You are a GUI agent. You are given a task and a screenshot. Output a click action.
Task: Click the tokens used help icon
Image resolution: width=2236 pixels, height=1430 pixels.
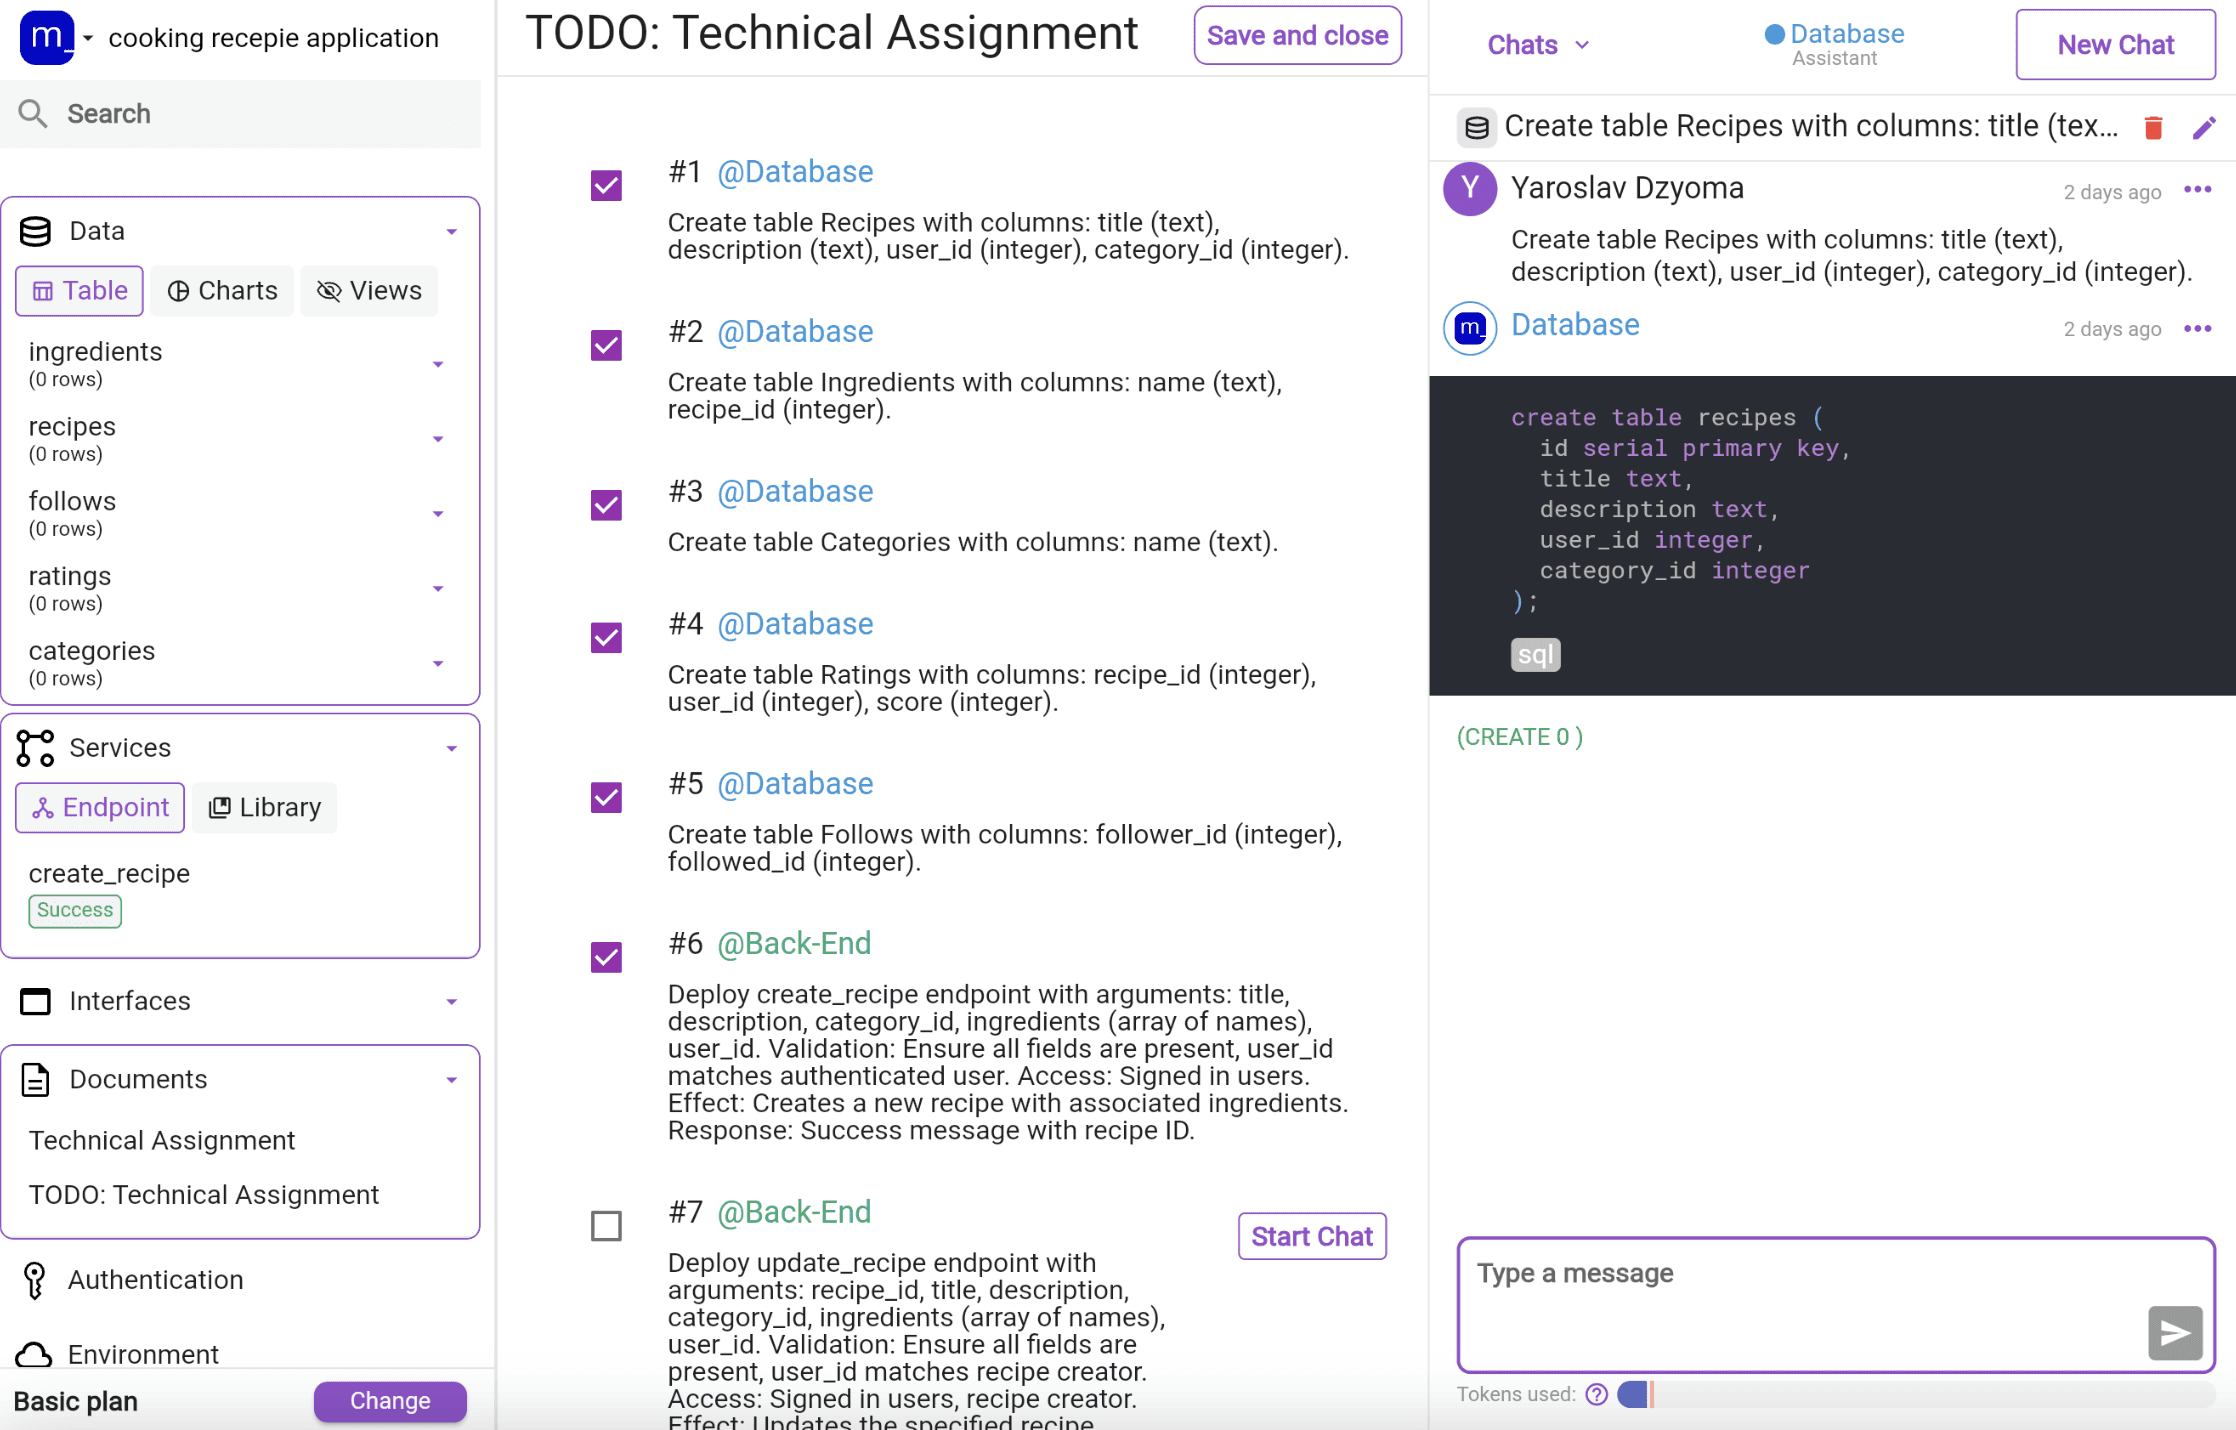(1596, 1394)
